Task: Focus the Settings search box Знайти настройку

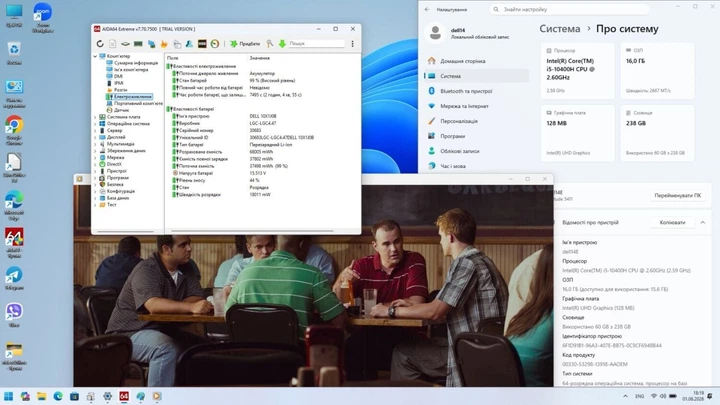Action: (x=569, y=9)
